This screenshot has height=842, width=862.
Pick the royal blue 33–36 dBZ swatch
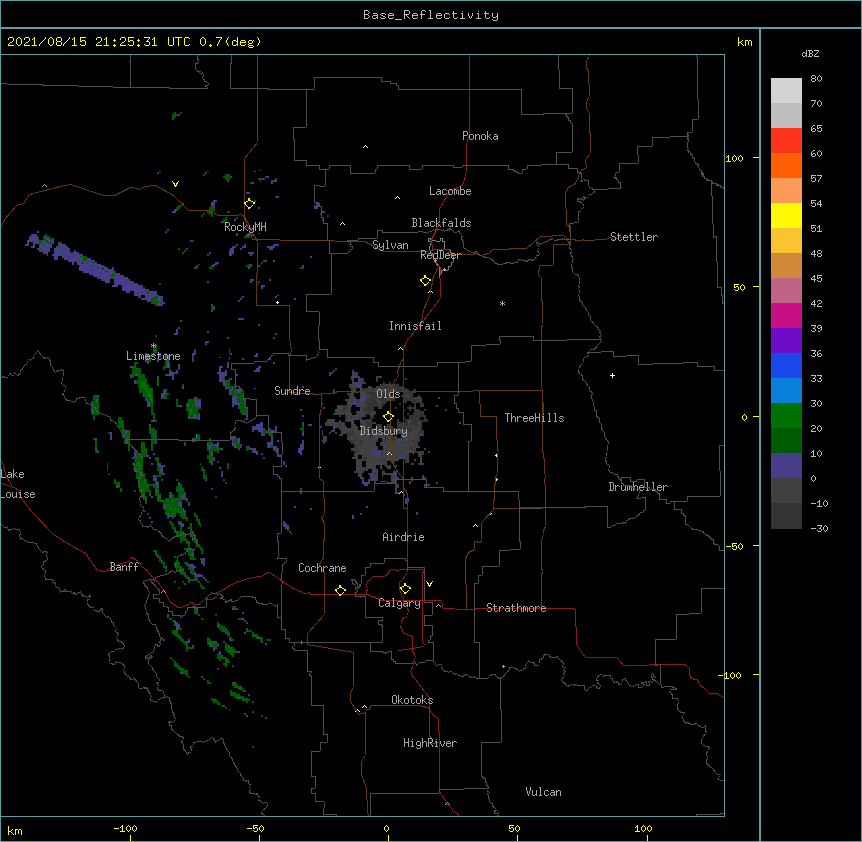pos(786,365)
